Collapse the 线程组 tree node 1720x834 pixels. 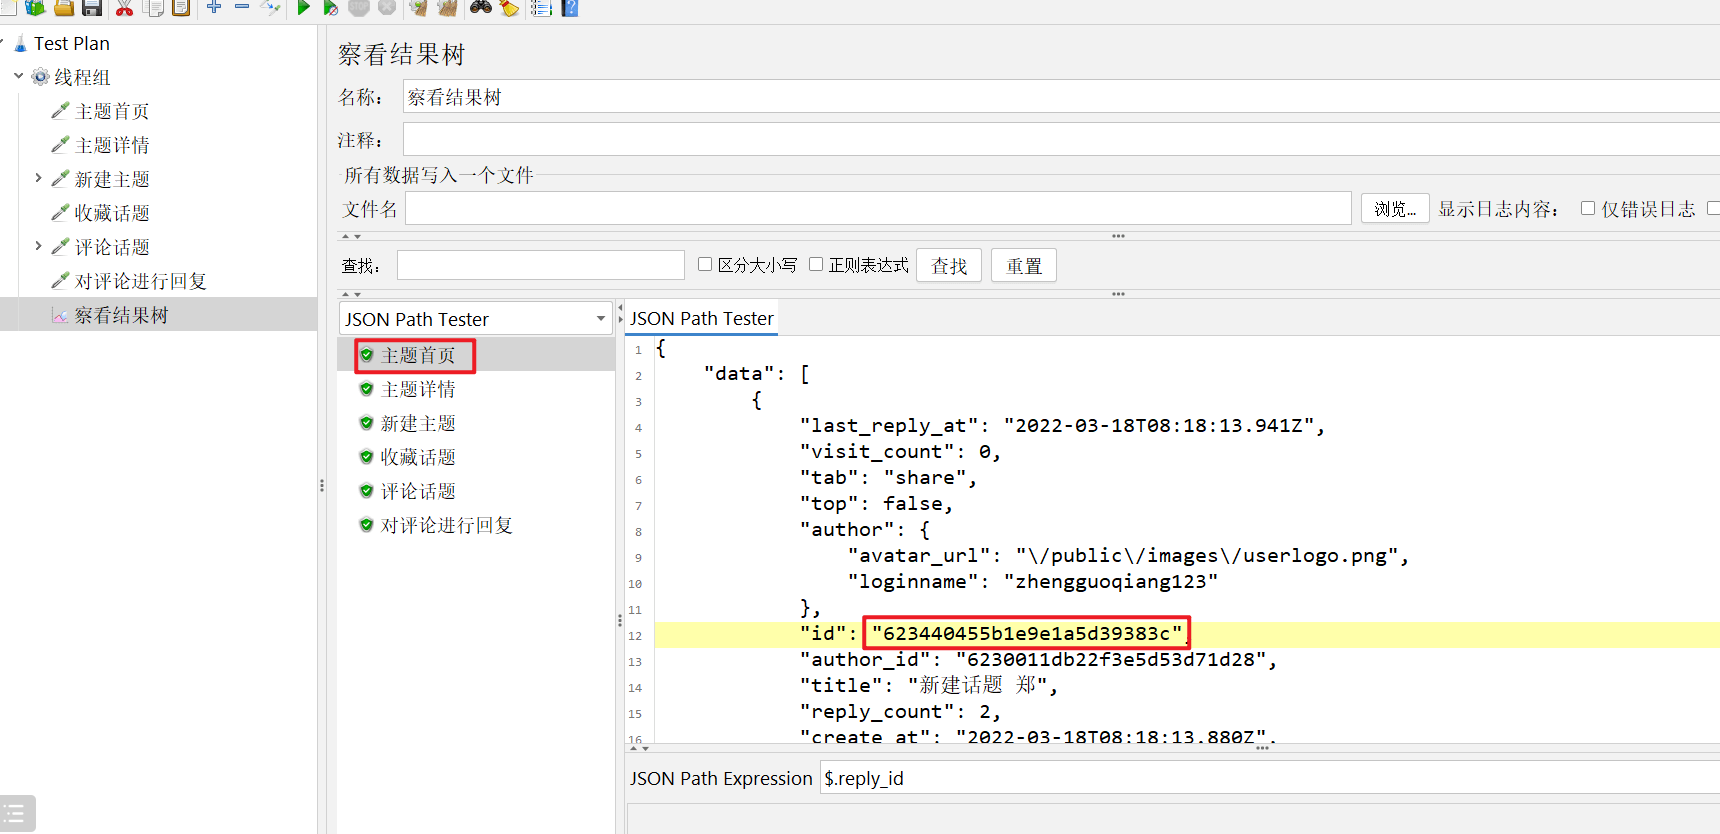point(18,76)
